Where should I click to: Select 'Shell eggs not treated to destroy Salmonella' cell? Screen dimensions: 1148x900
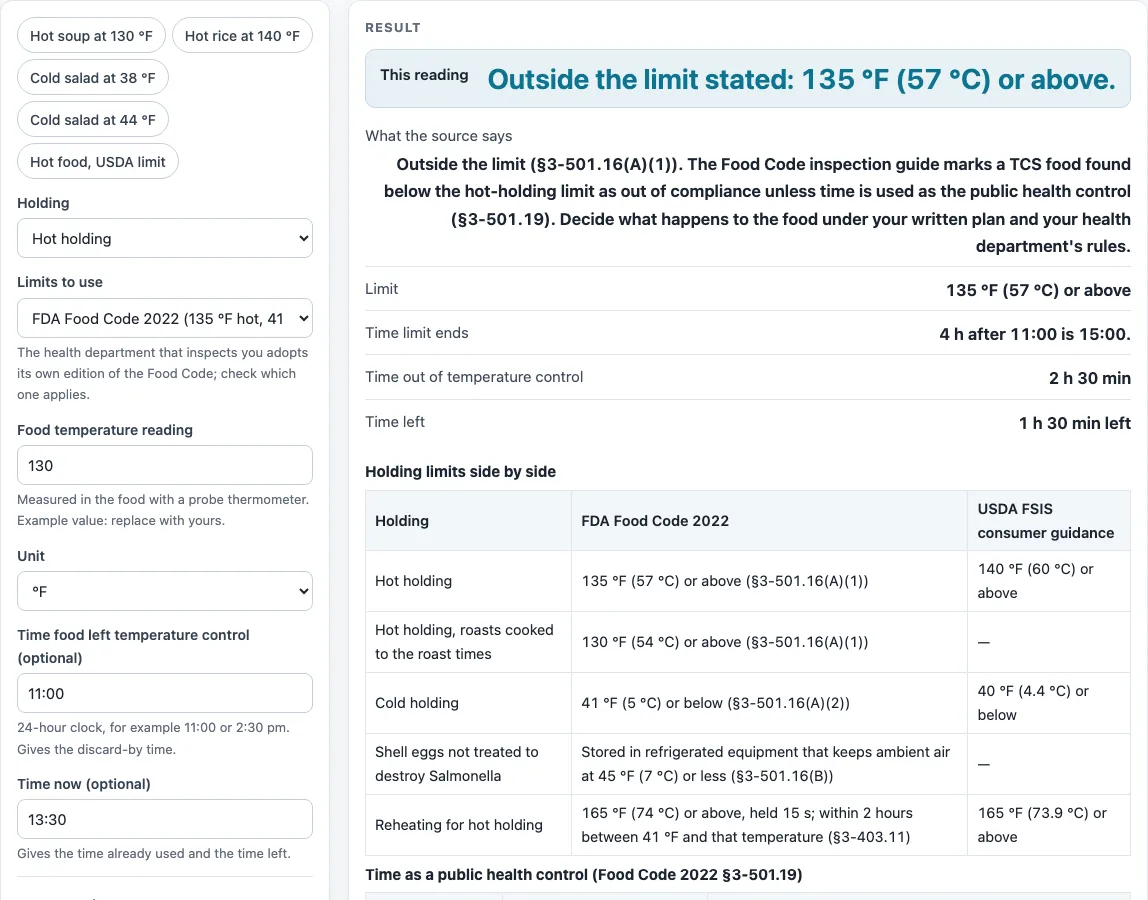469,764
